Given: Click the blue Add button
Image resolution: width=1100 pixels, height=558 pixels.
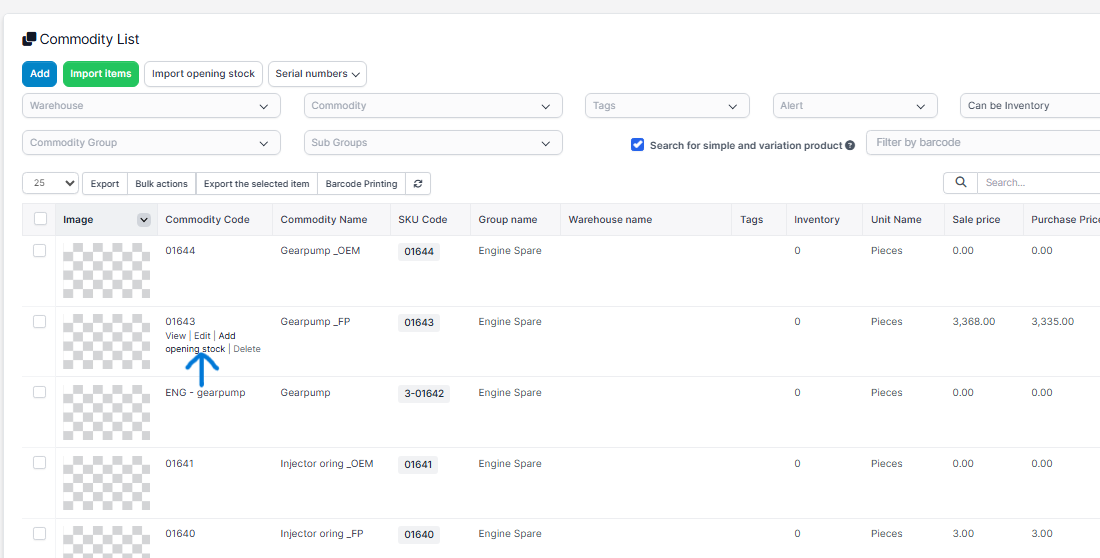Looking at the screenshot, I should (39, 74).
